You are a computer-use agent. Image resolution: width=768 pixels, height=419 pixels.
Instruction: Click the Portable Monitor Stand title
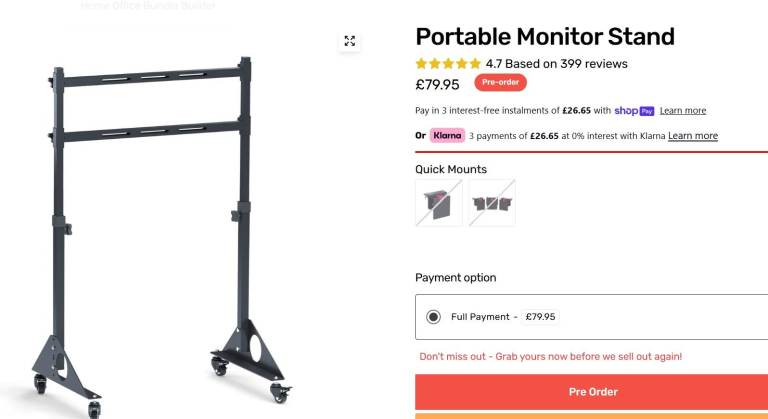coord(545,37)
